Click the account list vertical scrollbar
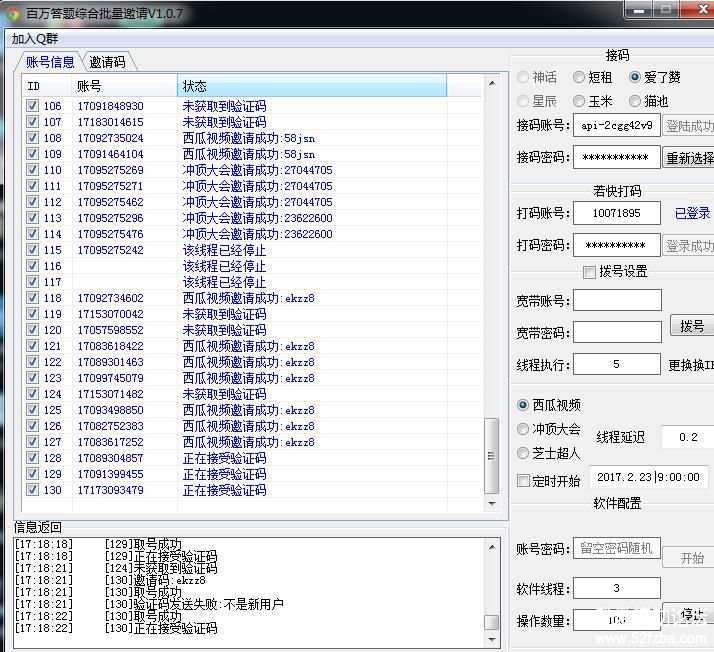 point(491,300)
